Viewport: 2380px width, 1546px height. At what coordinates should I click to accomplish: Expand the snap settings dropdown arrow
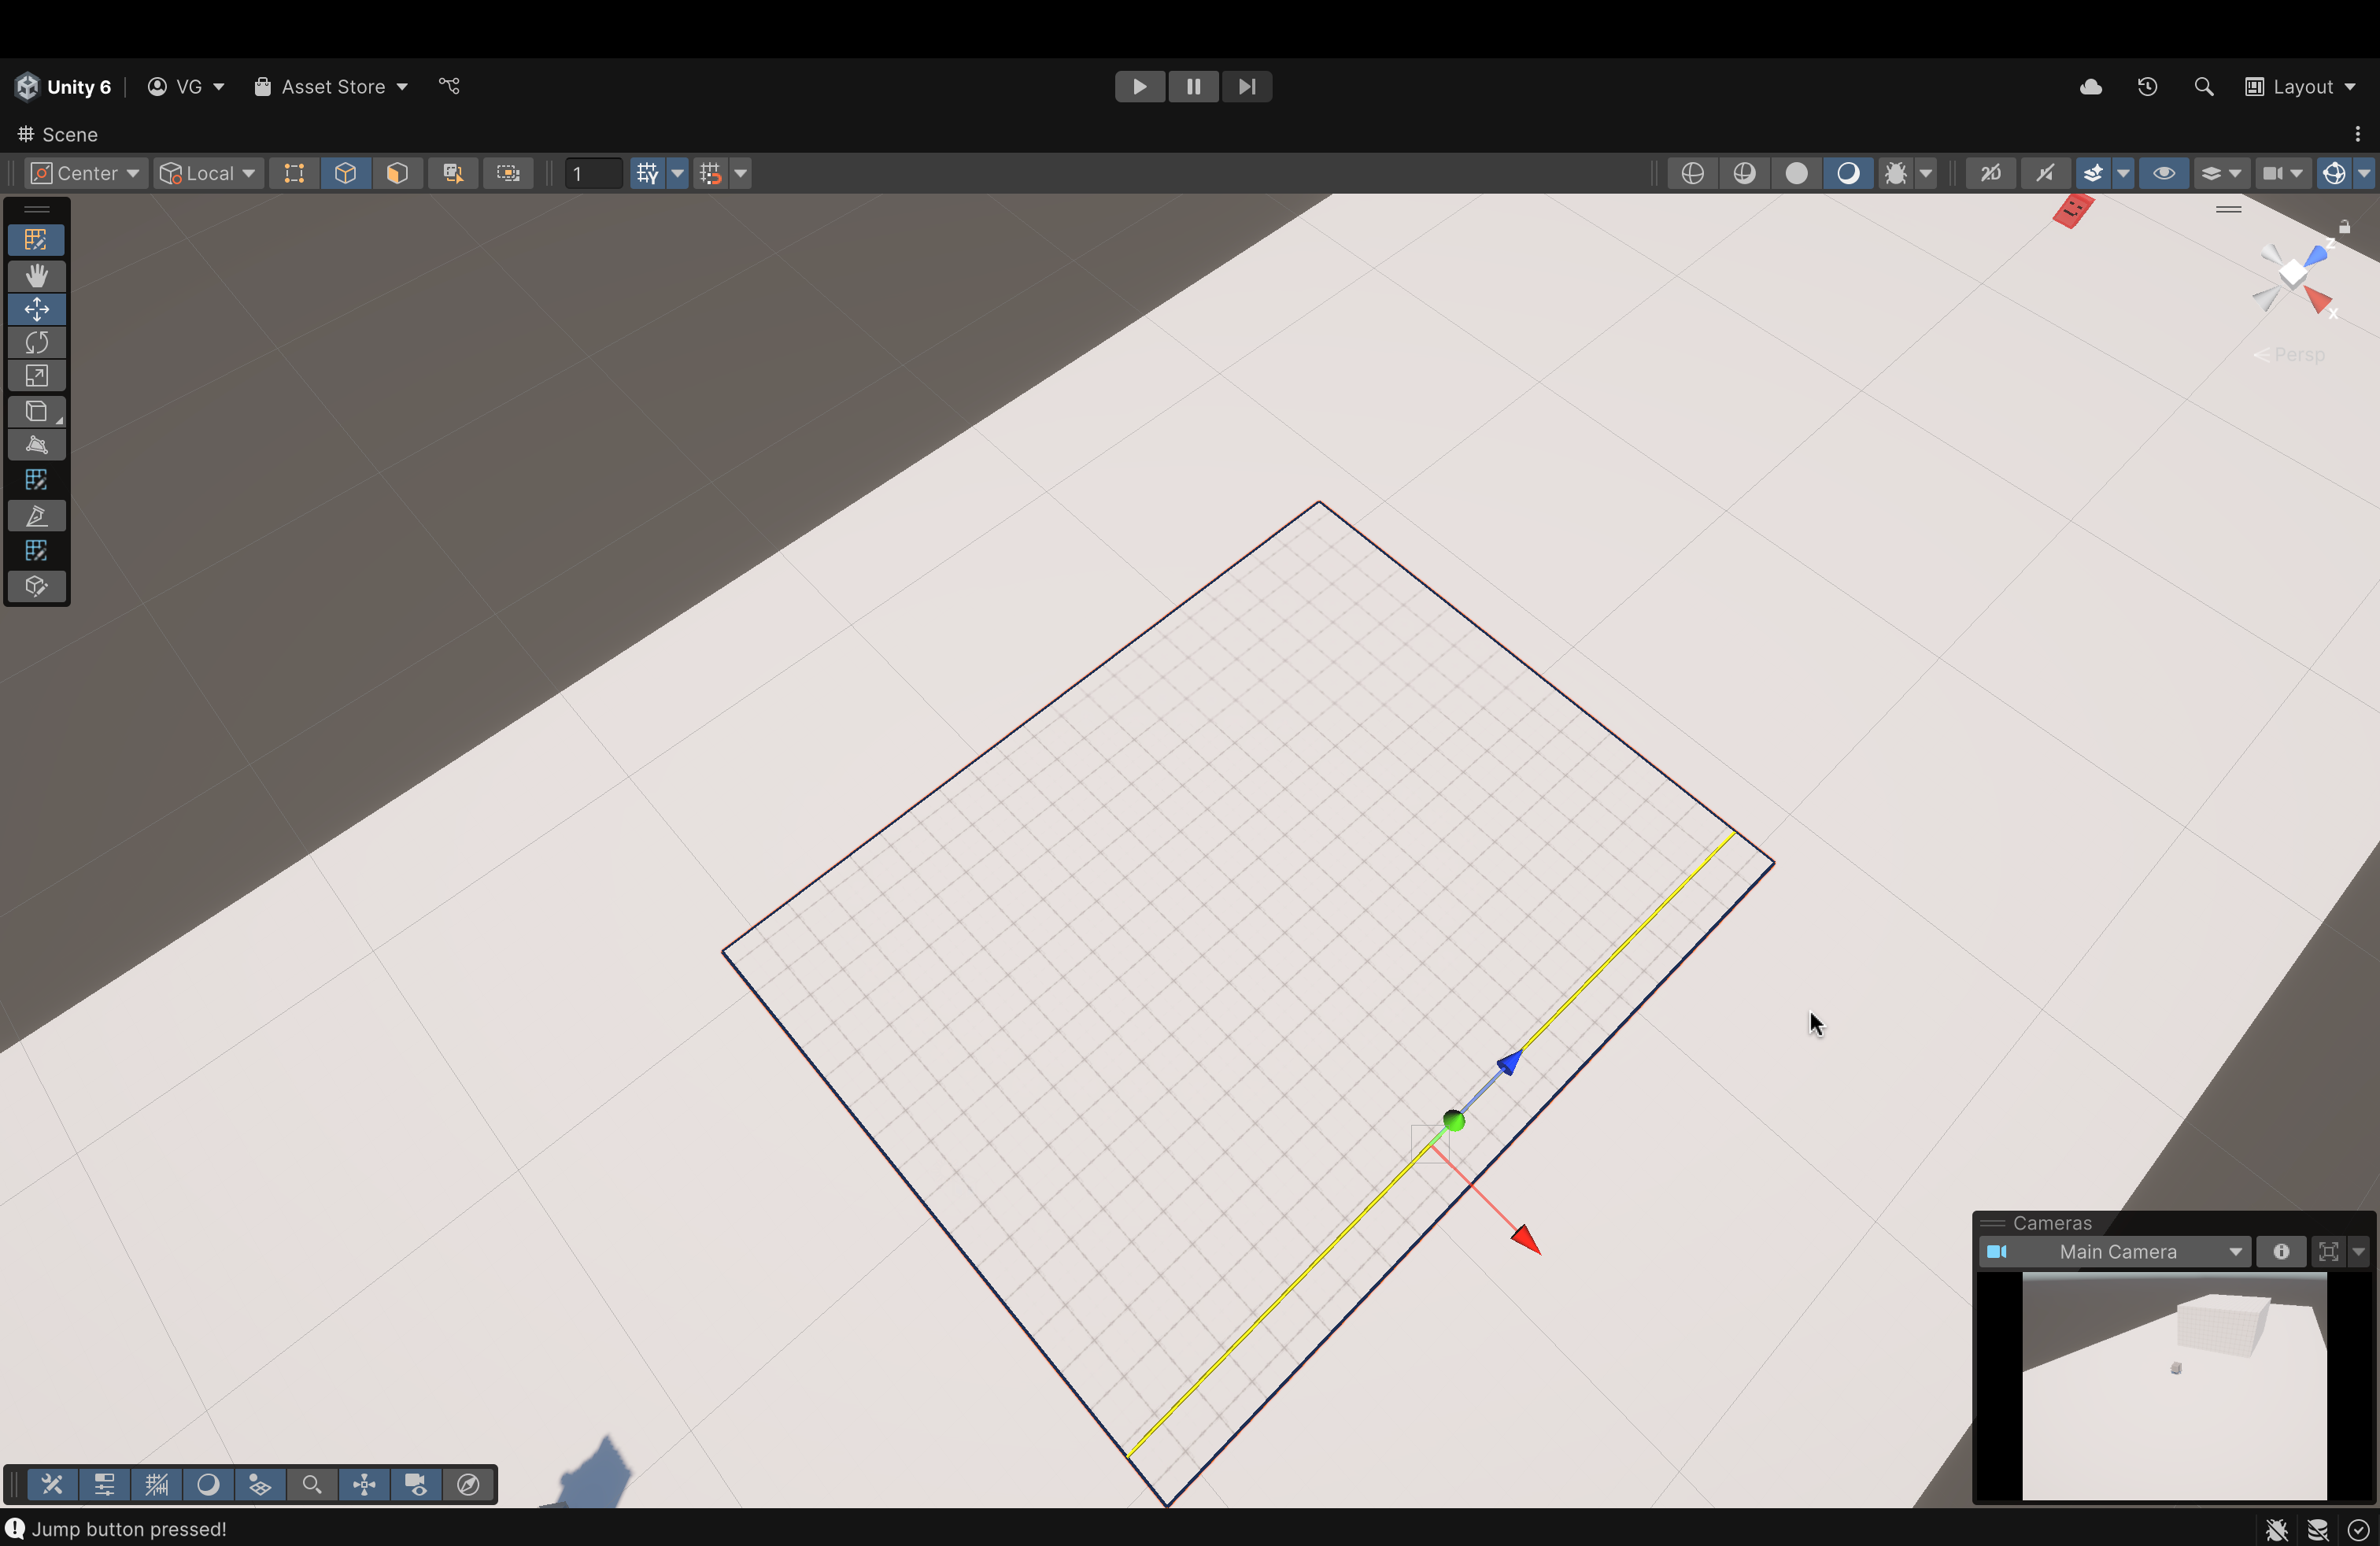click(x=740, y=173)
